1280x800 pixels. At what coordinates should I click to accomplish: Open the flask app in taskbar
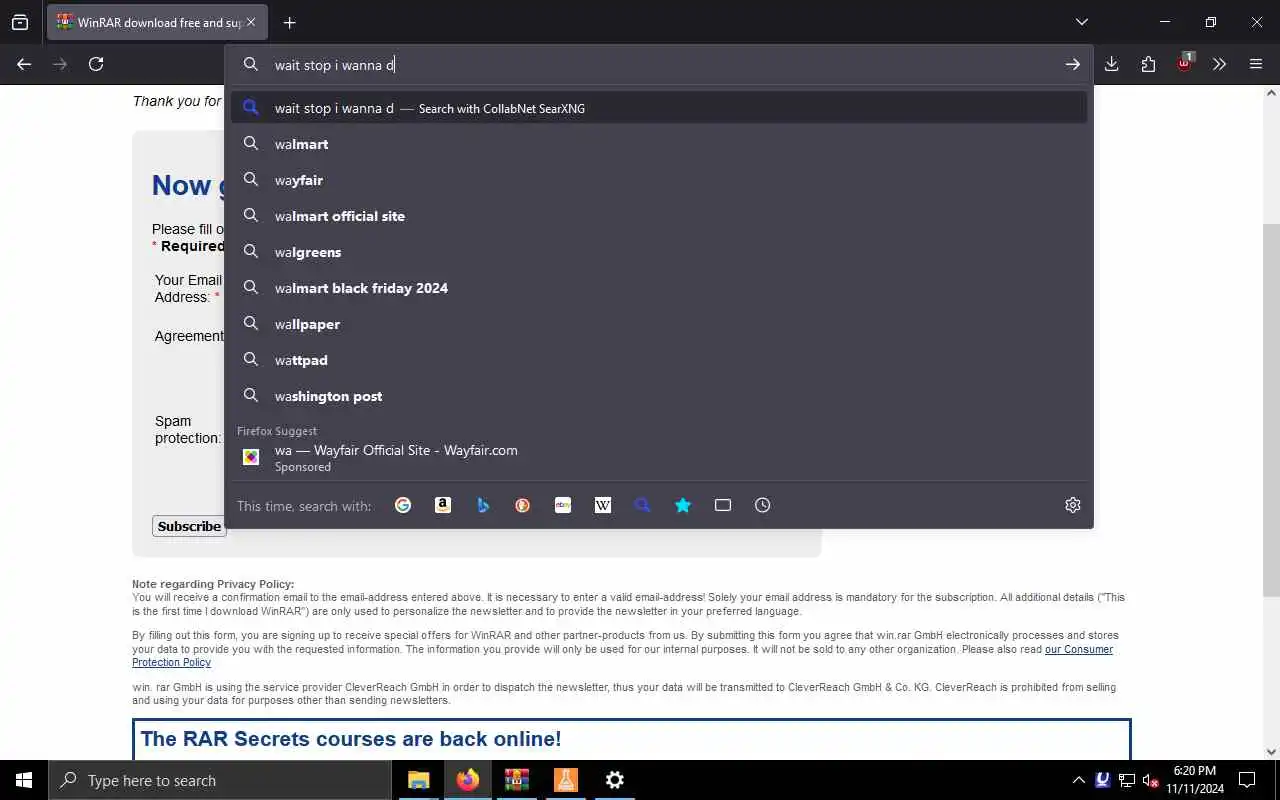point(566,780)
